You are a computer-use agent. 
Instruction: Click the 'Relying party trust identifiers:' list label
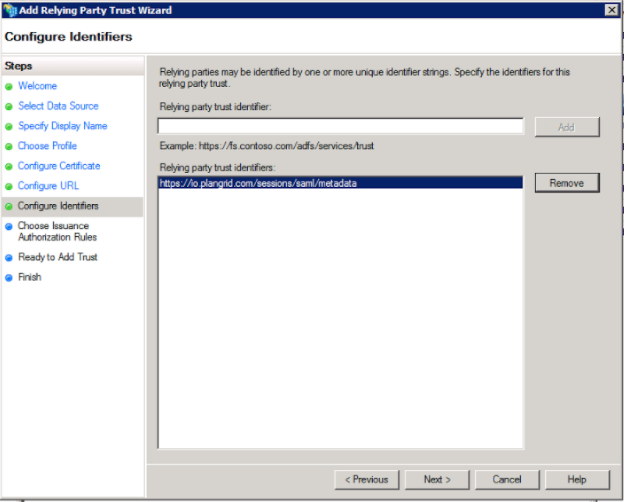click(x=217, y=167)
